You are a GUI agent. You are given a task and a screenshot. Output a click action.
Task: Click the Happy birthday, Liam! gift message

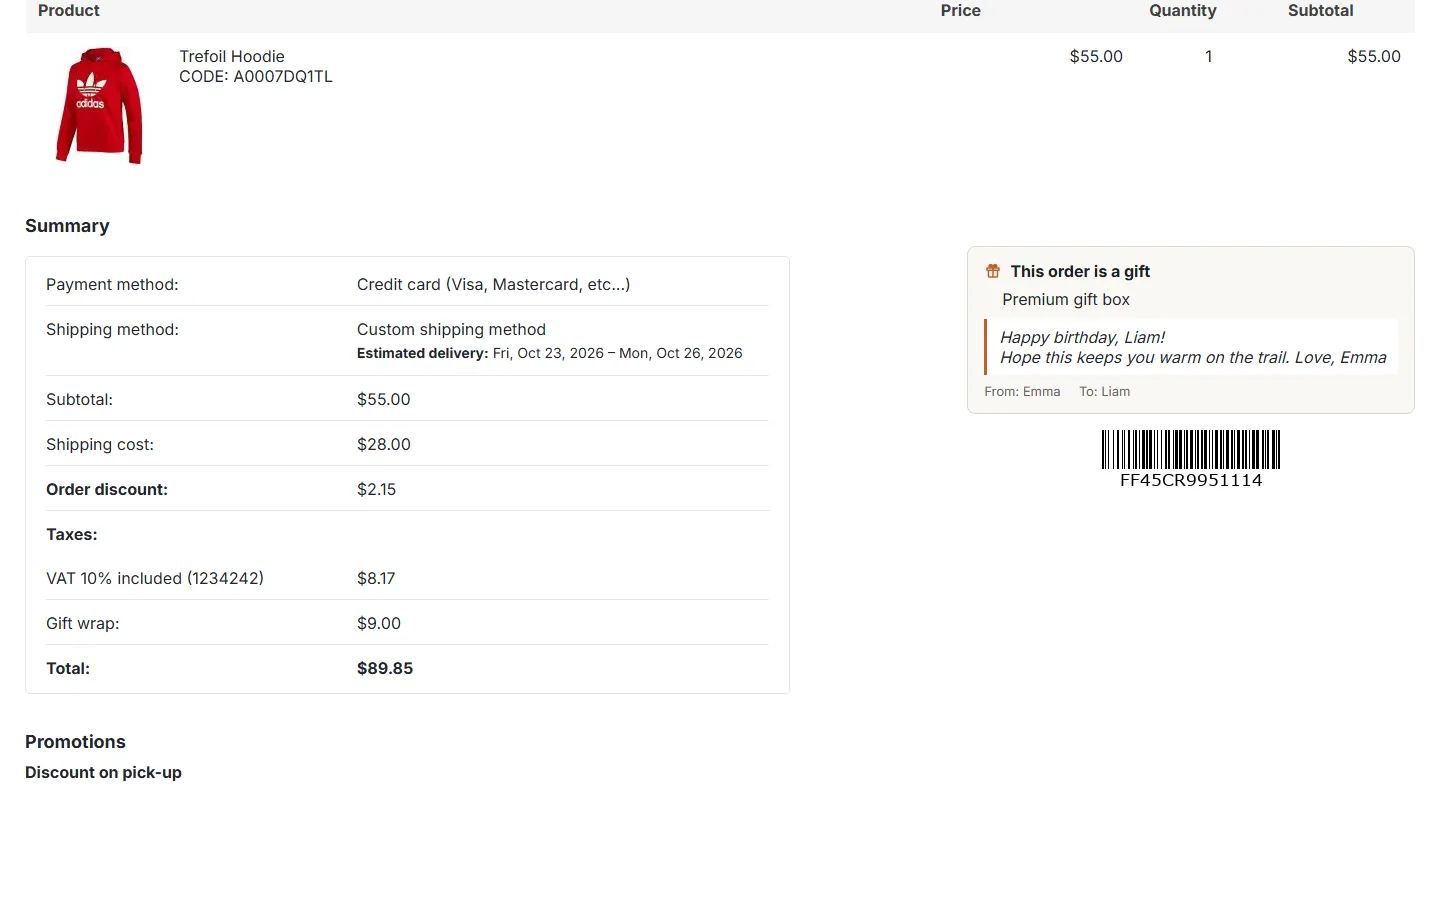1083,337
